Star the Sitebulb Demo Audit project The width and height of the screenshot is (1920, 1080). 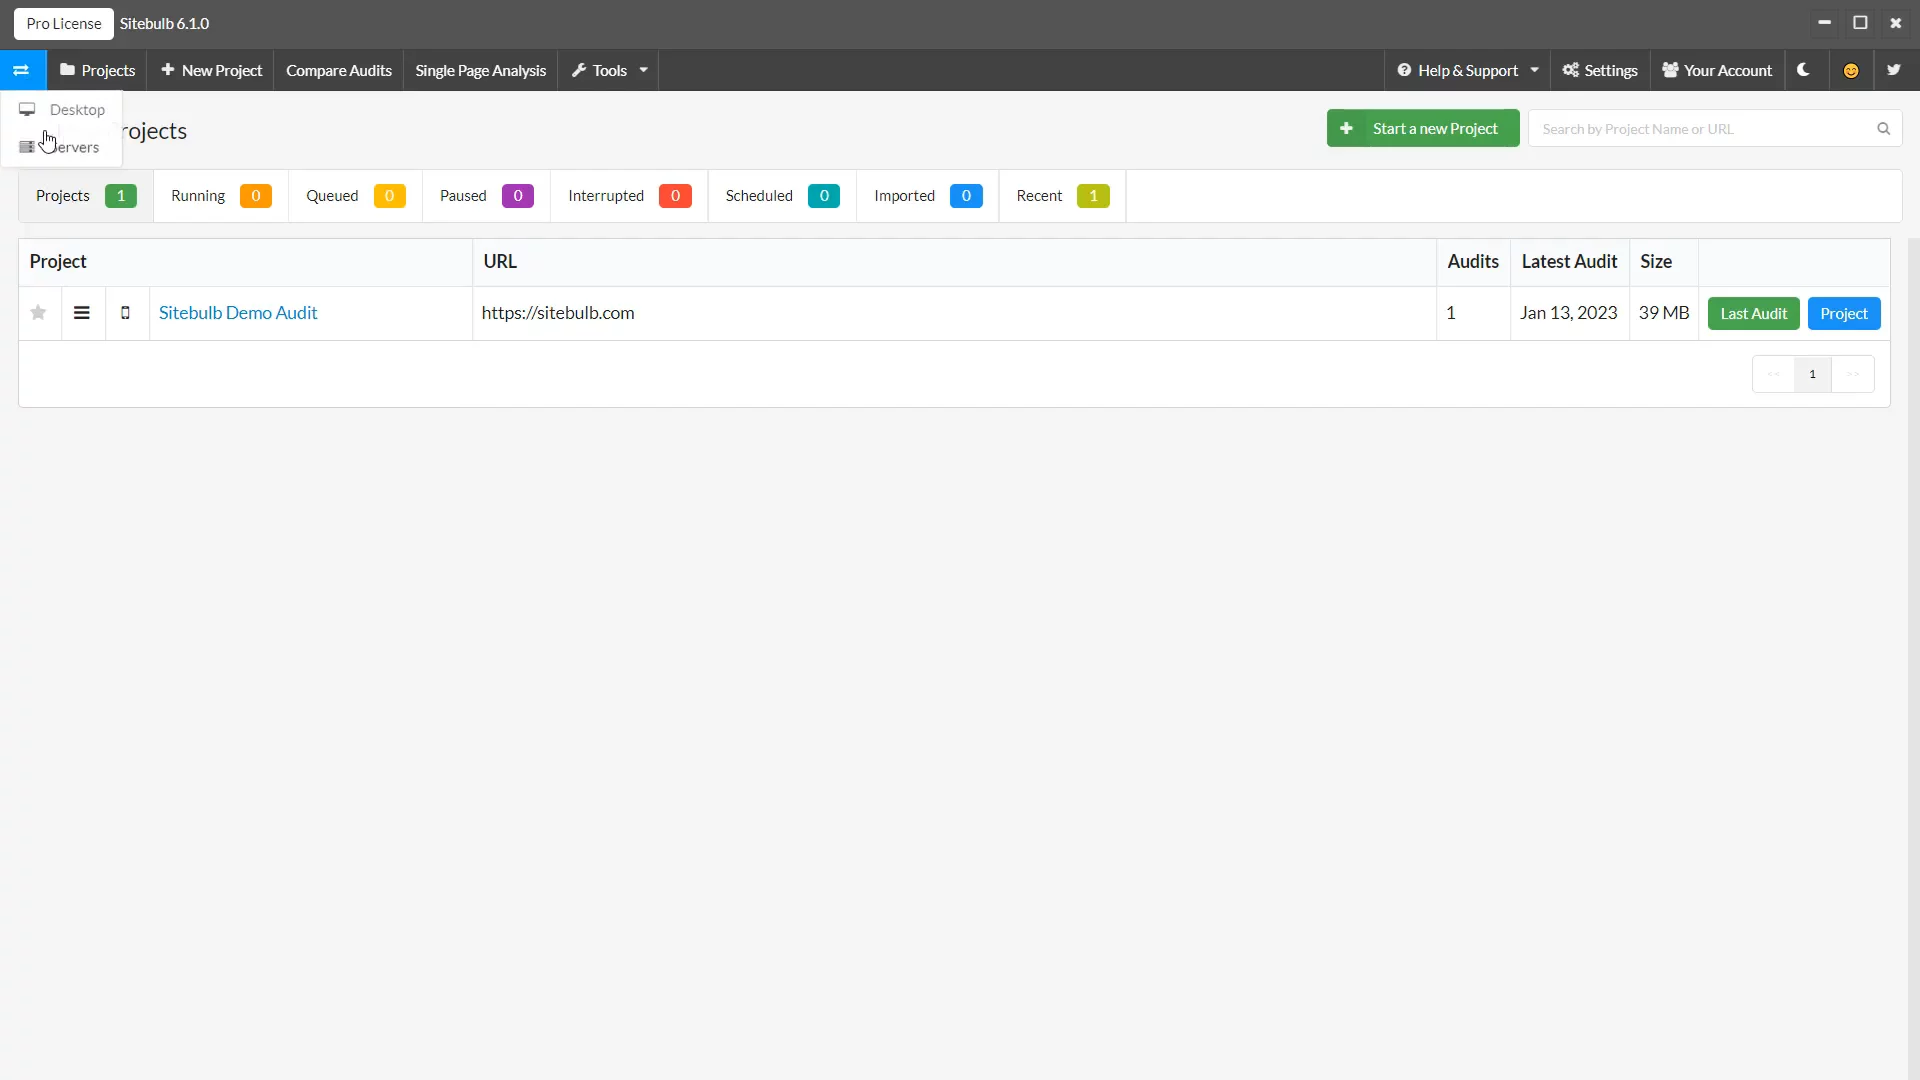pyautogui.click(x=38, y=313)
